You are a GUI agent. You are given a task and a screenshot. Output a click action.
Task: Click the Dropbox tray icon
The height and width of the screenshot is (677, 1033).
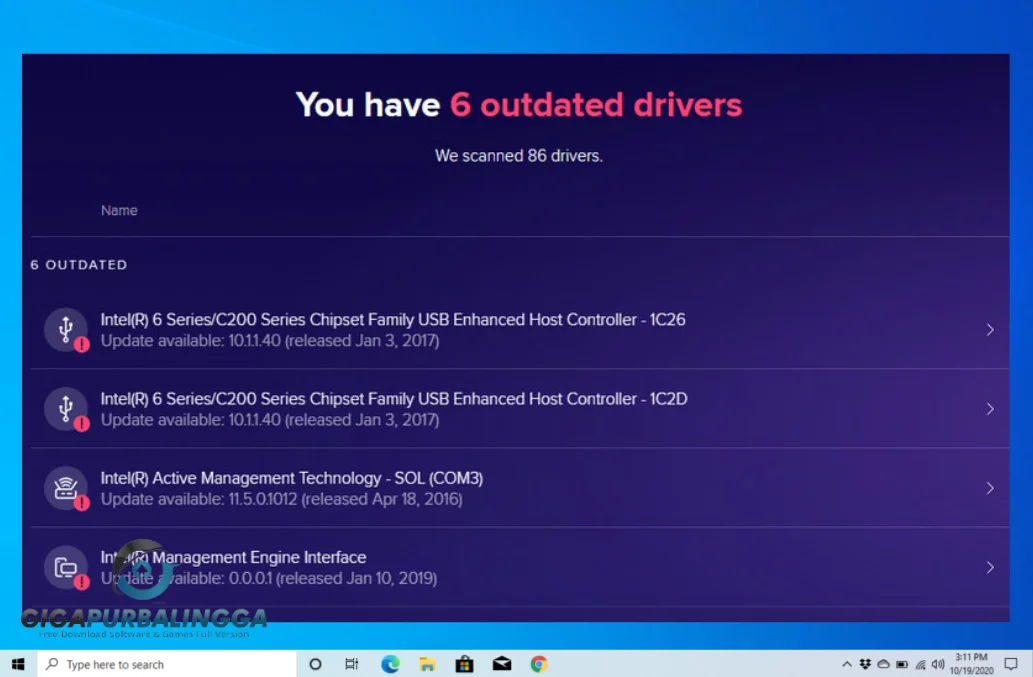865,664
